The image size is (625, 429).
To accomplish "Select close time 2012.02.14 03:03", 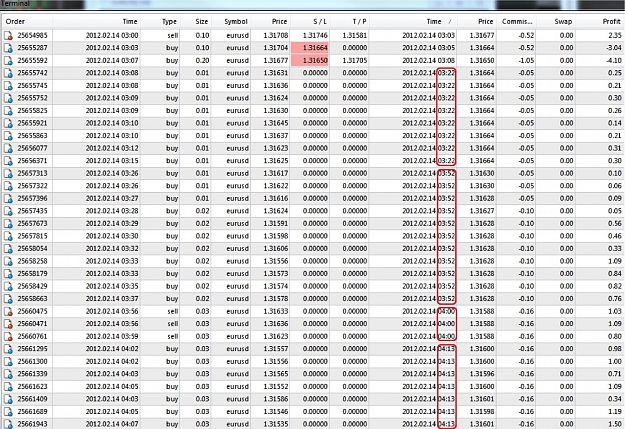I will pos(428,35).
